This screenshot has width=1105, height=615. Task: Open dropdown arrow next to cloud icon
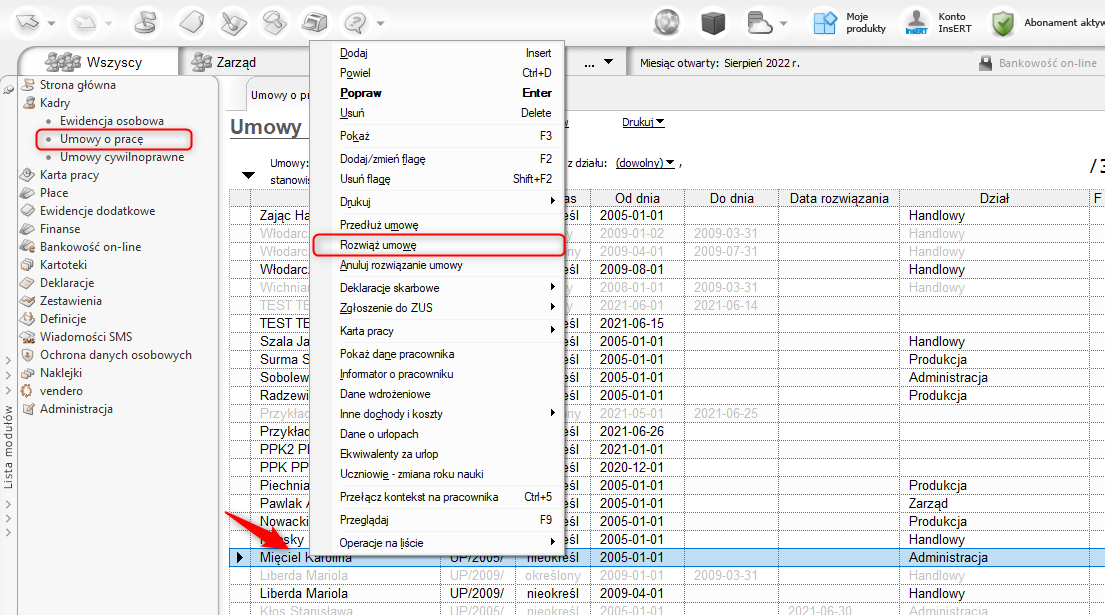(784, 23)
